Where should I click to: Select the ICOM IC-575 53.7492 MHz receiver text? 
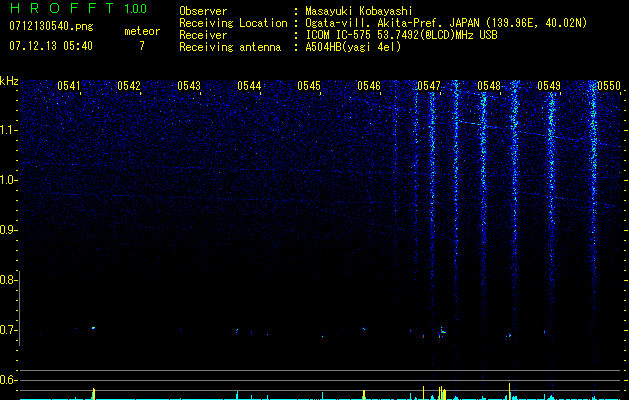(401, 35)
